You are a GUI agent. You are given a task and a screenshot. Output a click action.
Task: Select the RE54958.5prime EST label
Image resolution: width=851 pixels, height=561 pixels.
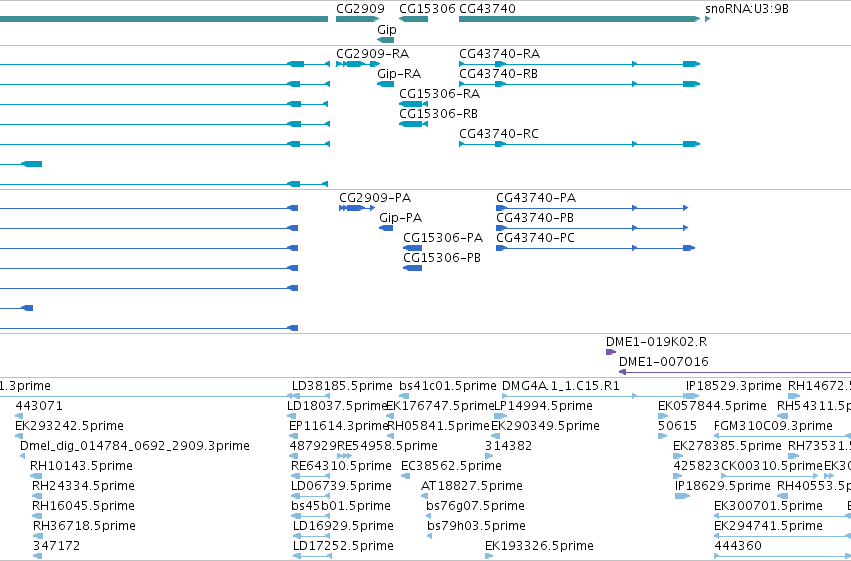388,446
